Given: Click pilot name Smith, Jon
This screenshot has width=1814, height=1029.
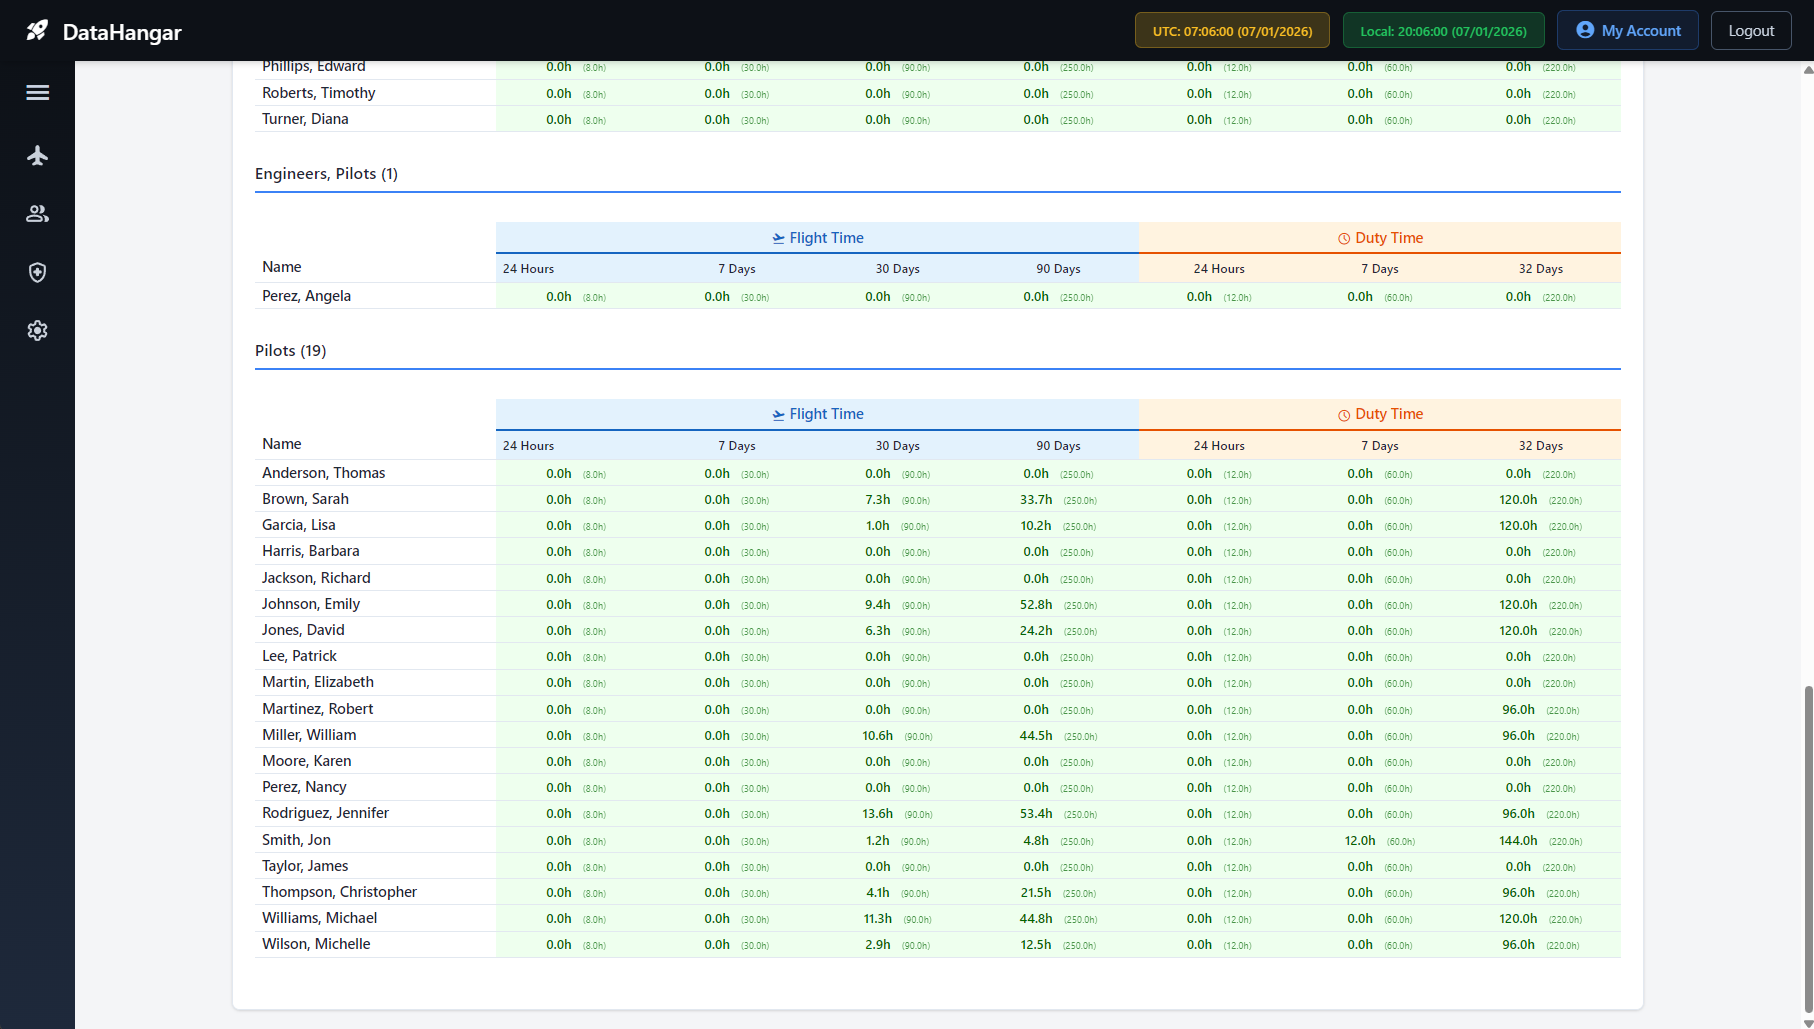Looking at the screenshot, I should [x=296, y=840].
